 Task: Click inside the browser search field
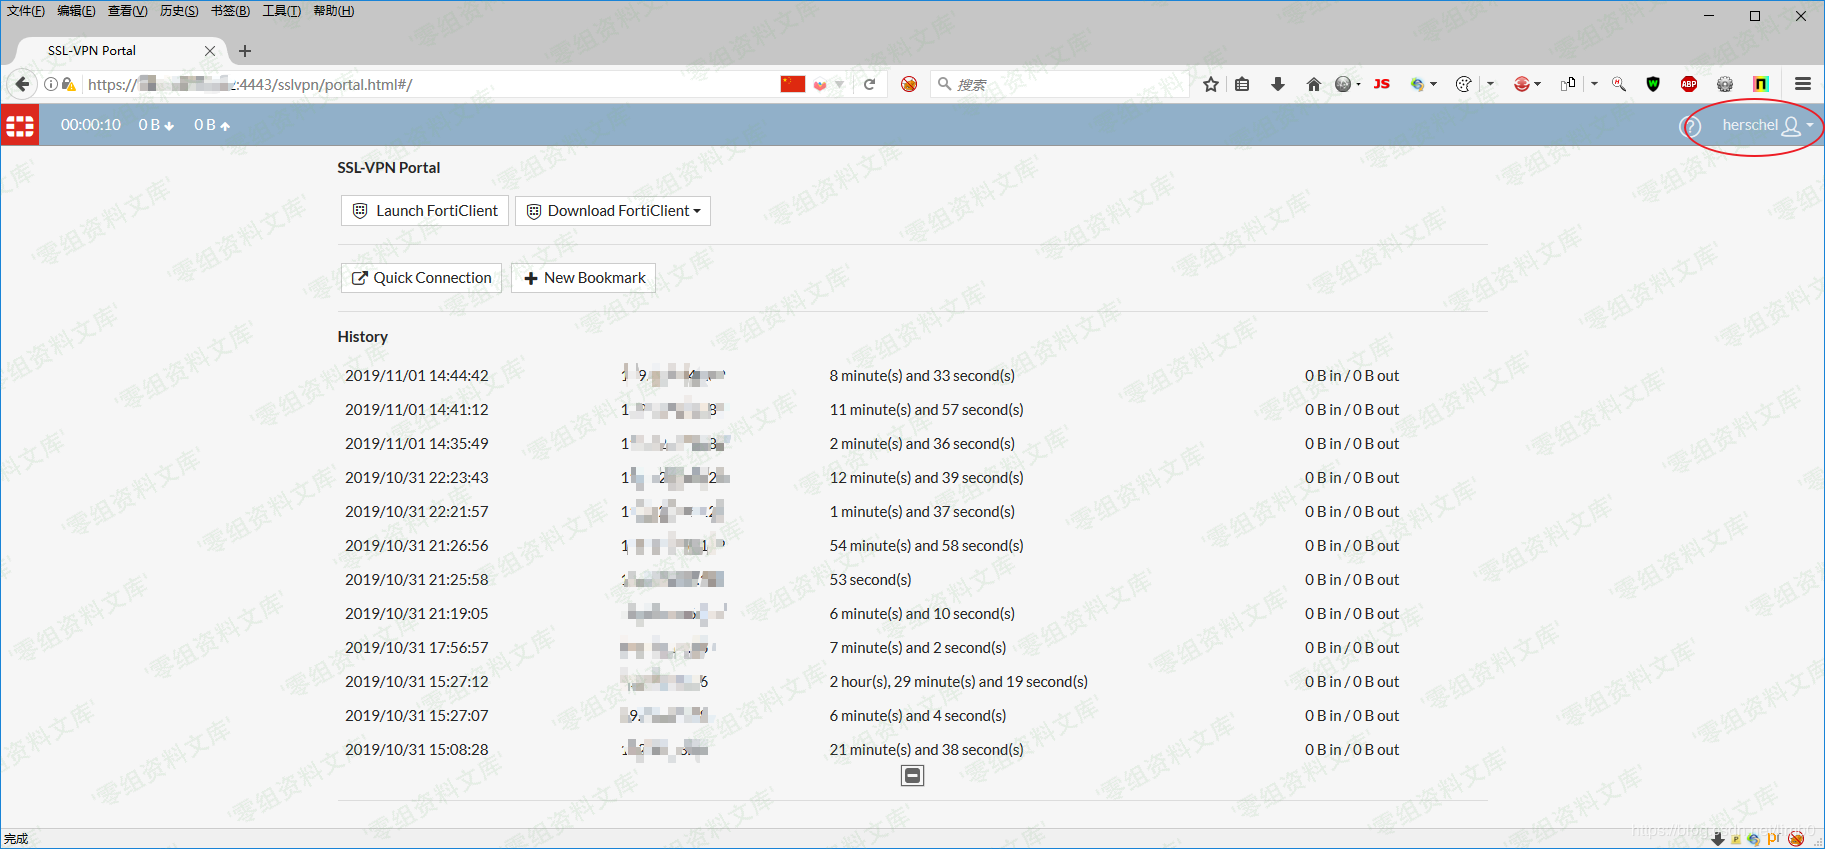(x=1060, y=84)
